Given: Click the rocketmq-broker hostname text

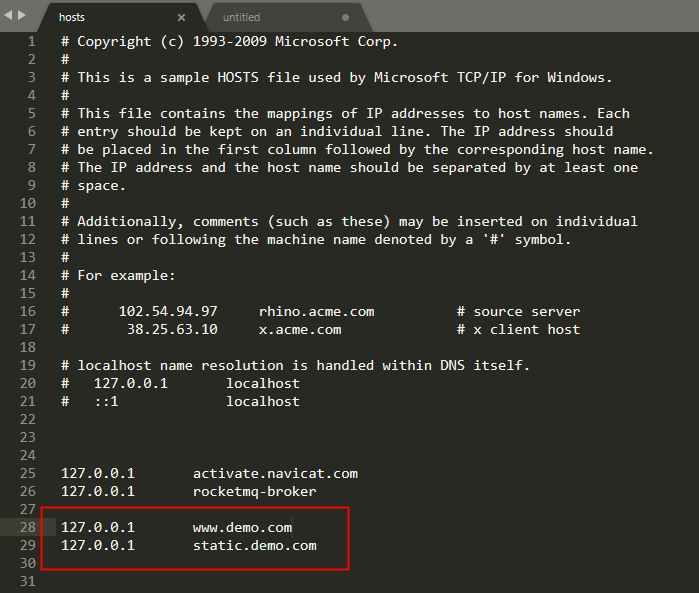Looking at the screenshot, I should (255, 491).
